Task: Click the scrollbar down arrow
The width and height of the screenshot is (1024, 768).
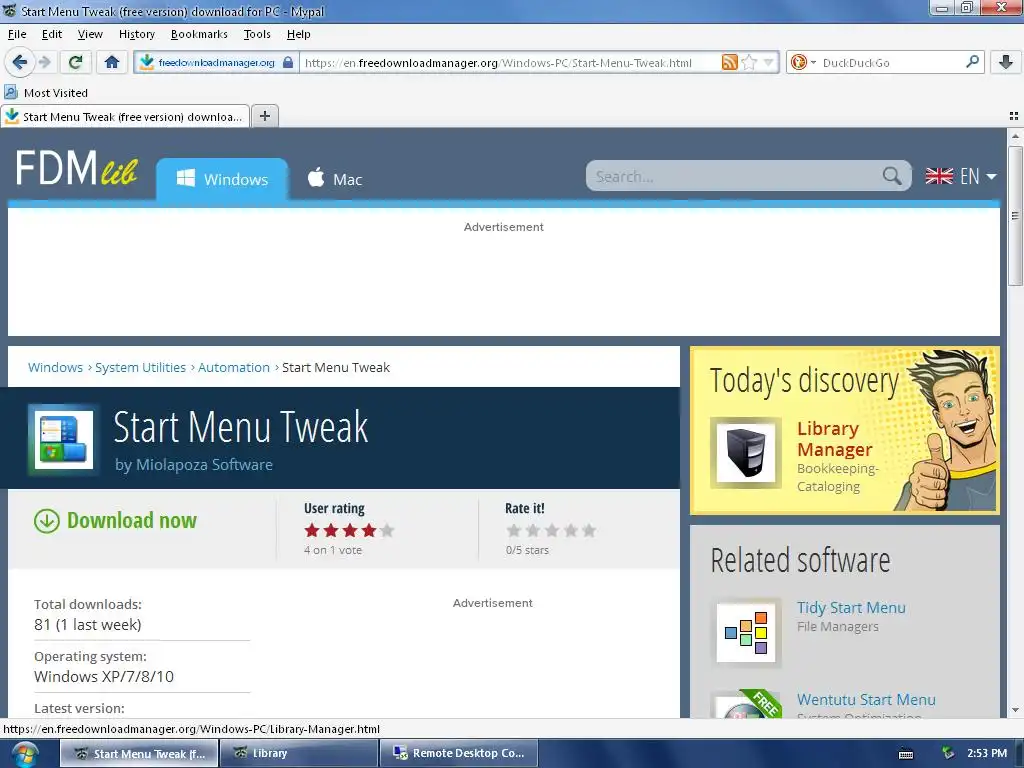Action: coord(1015,710)
